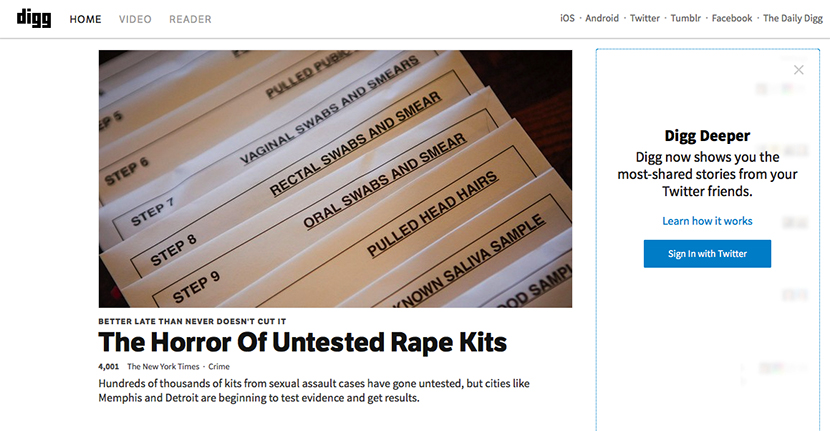
Task: Click the Better Late Than Never kicker text
Action: click(192, 321)
